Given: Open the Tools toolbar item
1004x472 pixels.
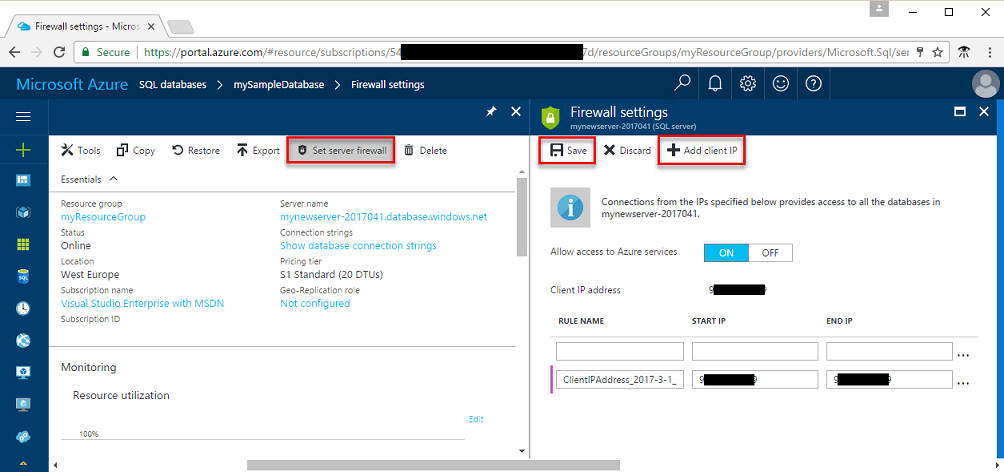Looking at the screenshot, I should coord(81,151).
